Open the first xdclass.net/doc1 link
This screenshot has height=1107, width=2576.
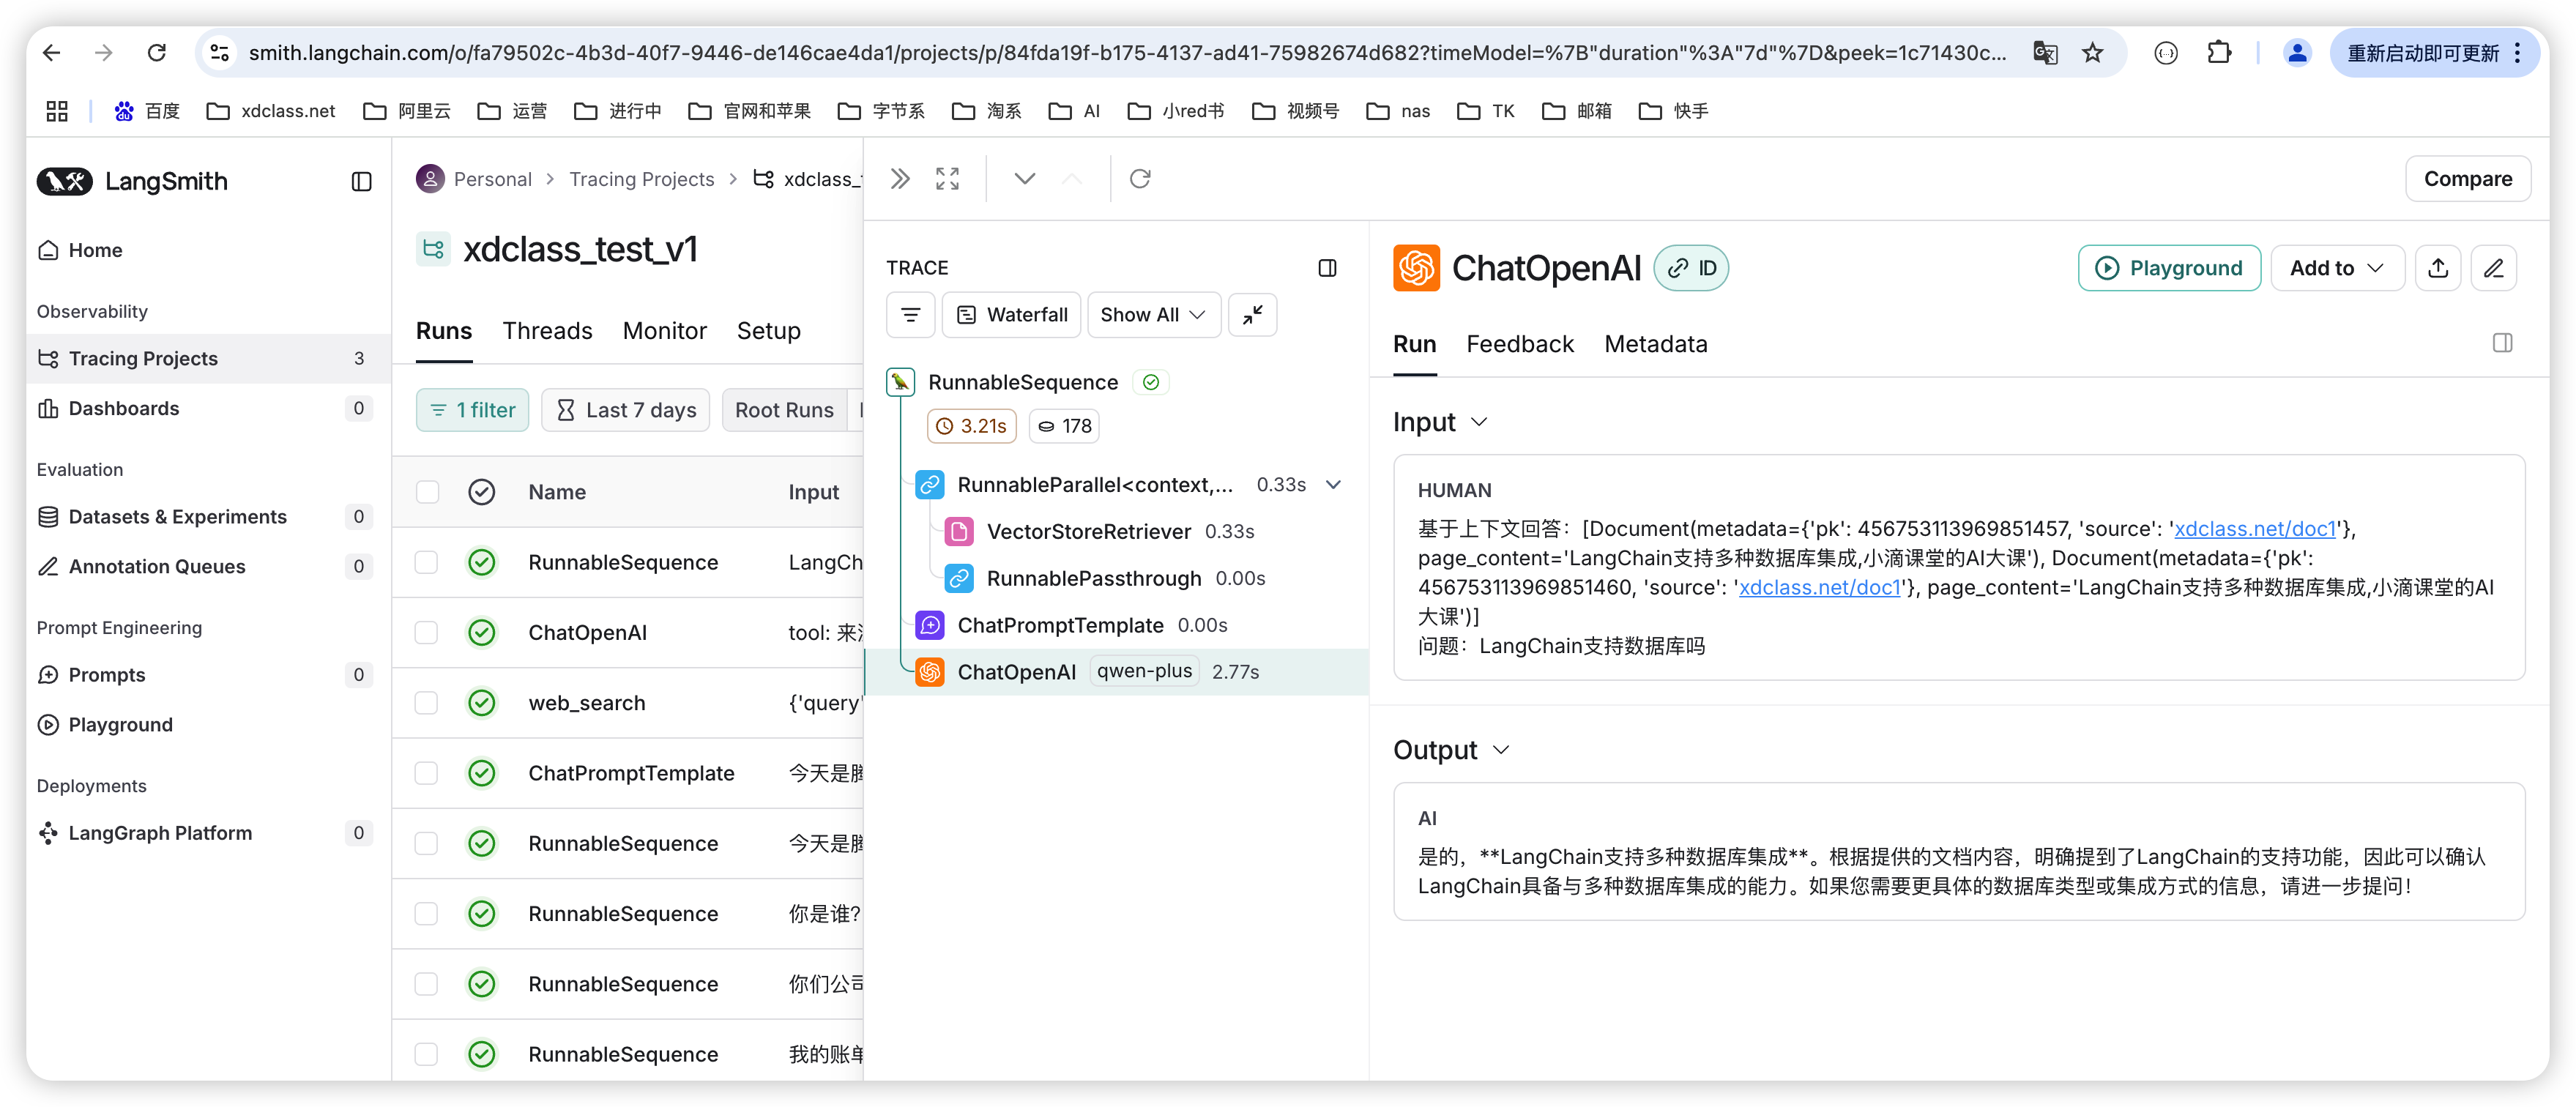coord(2254,529)
